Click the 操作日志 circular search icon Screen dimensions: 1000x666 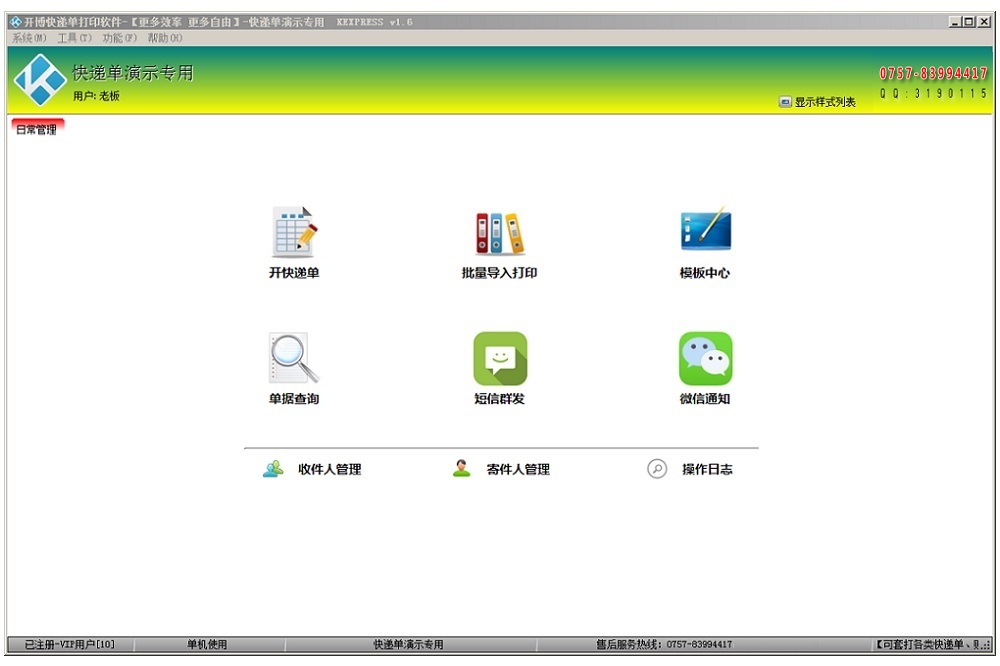pos(657,469)
